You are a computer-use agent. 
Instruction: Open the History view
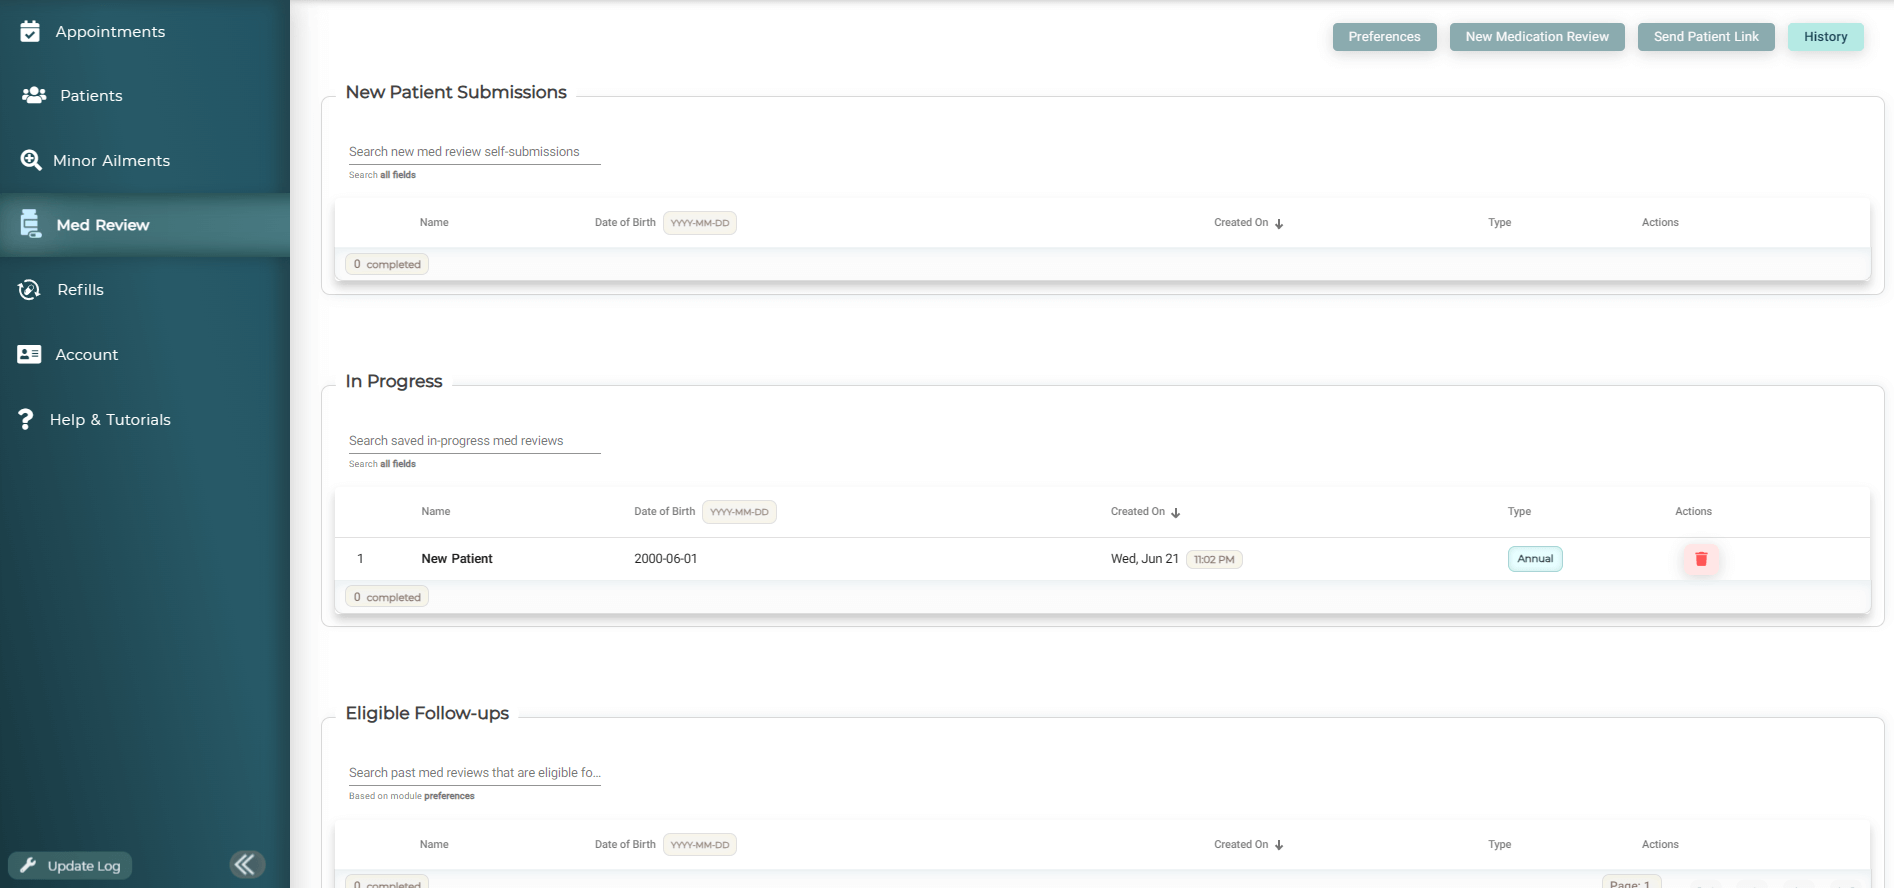point(1825,37)
